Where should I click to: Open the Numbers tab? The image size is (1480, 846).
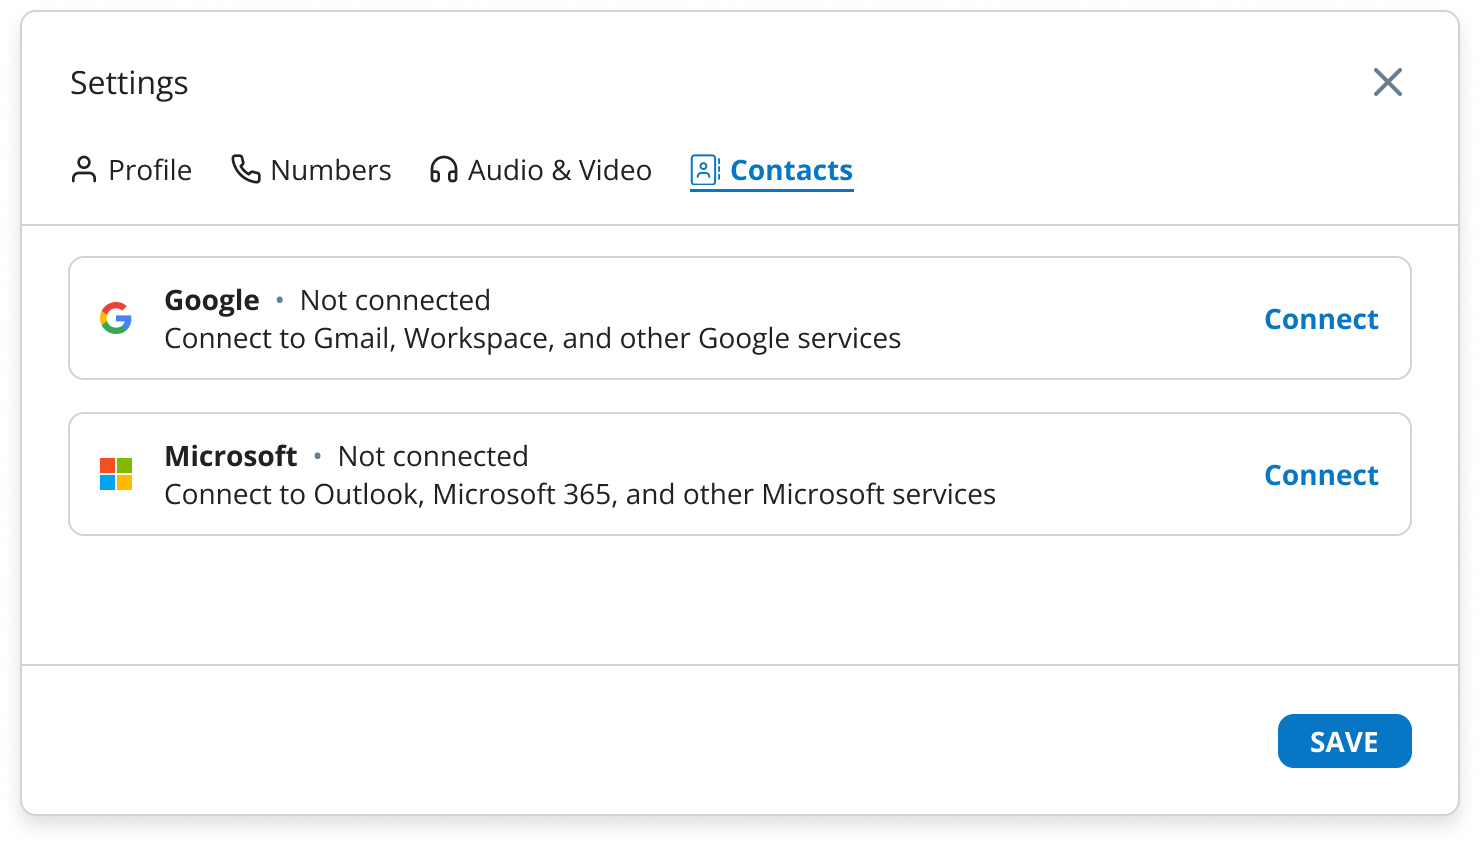tap(330, 170)
